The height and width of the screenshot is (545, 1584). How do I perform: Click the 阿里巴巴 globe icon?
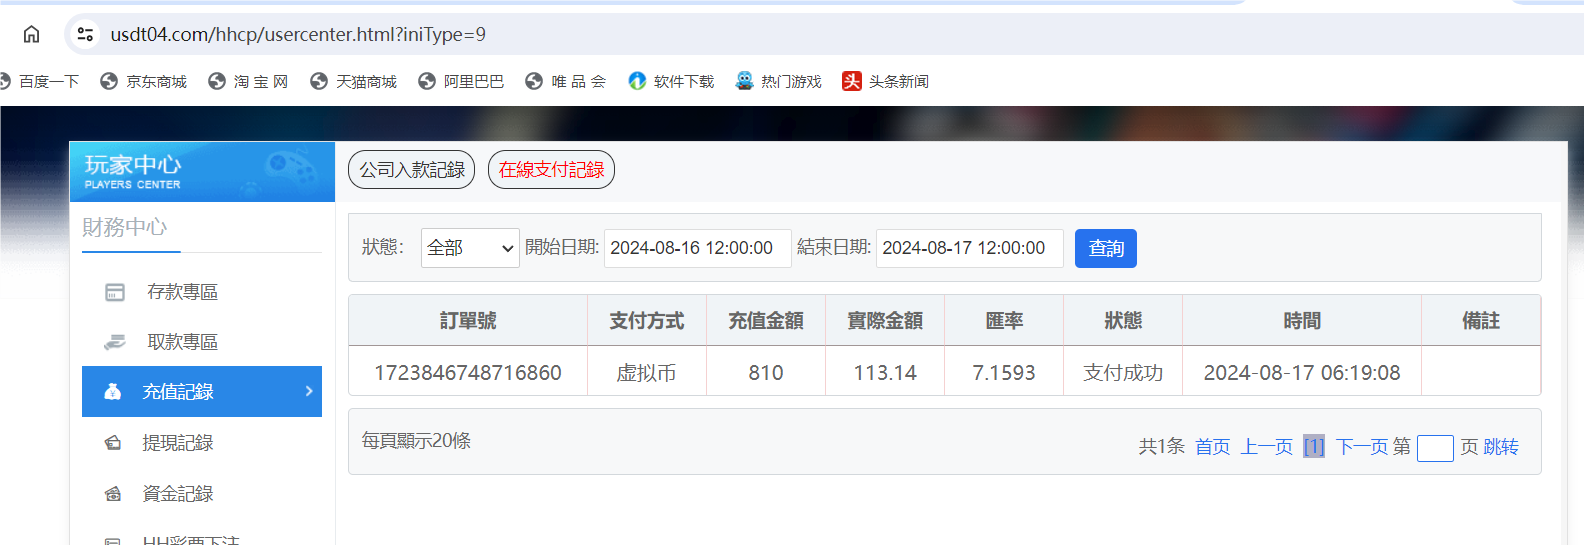point(427,81)
